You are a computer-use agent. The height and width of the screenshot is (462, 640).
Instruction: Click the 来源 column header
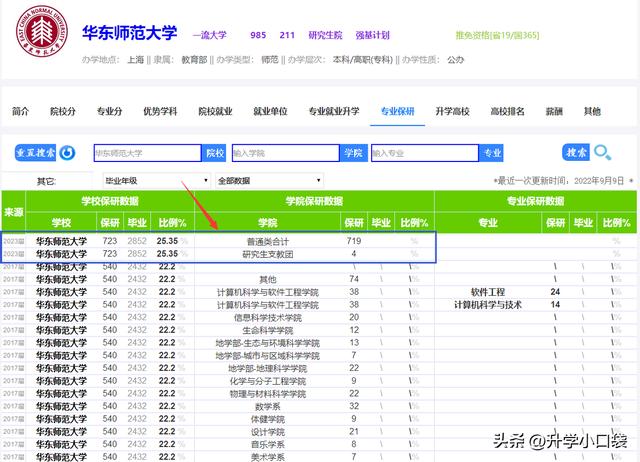13,212
